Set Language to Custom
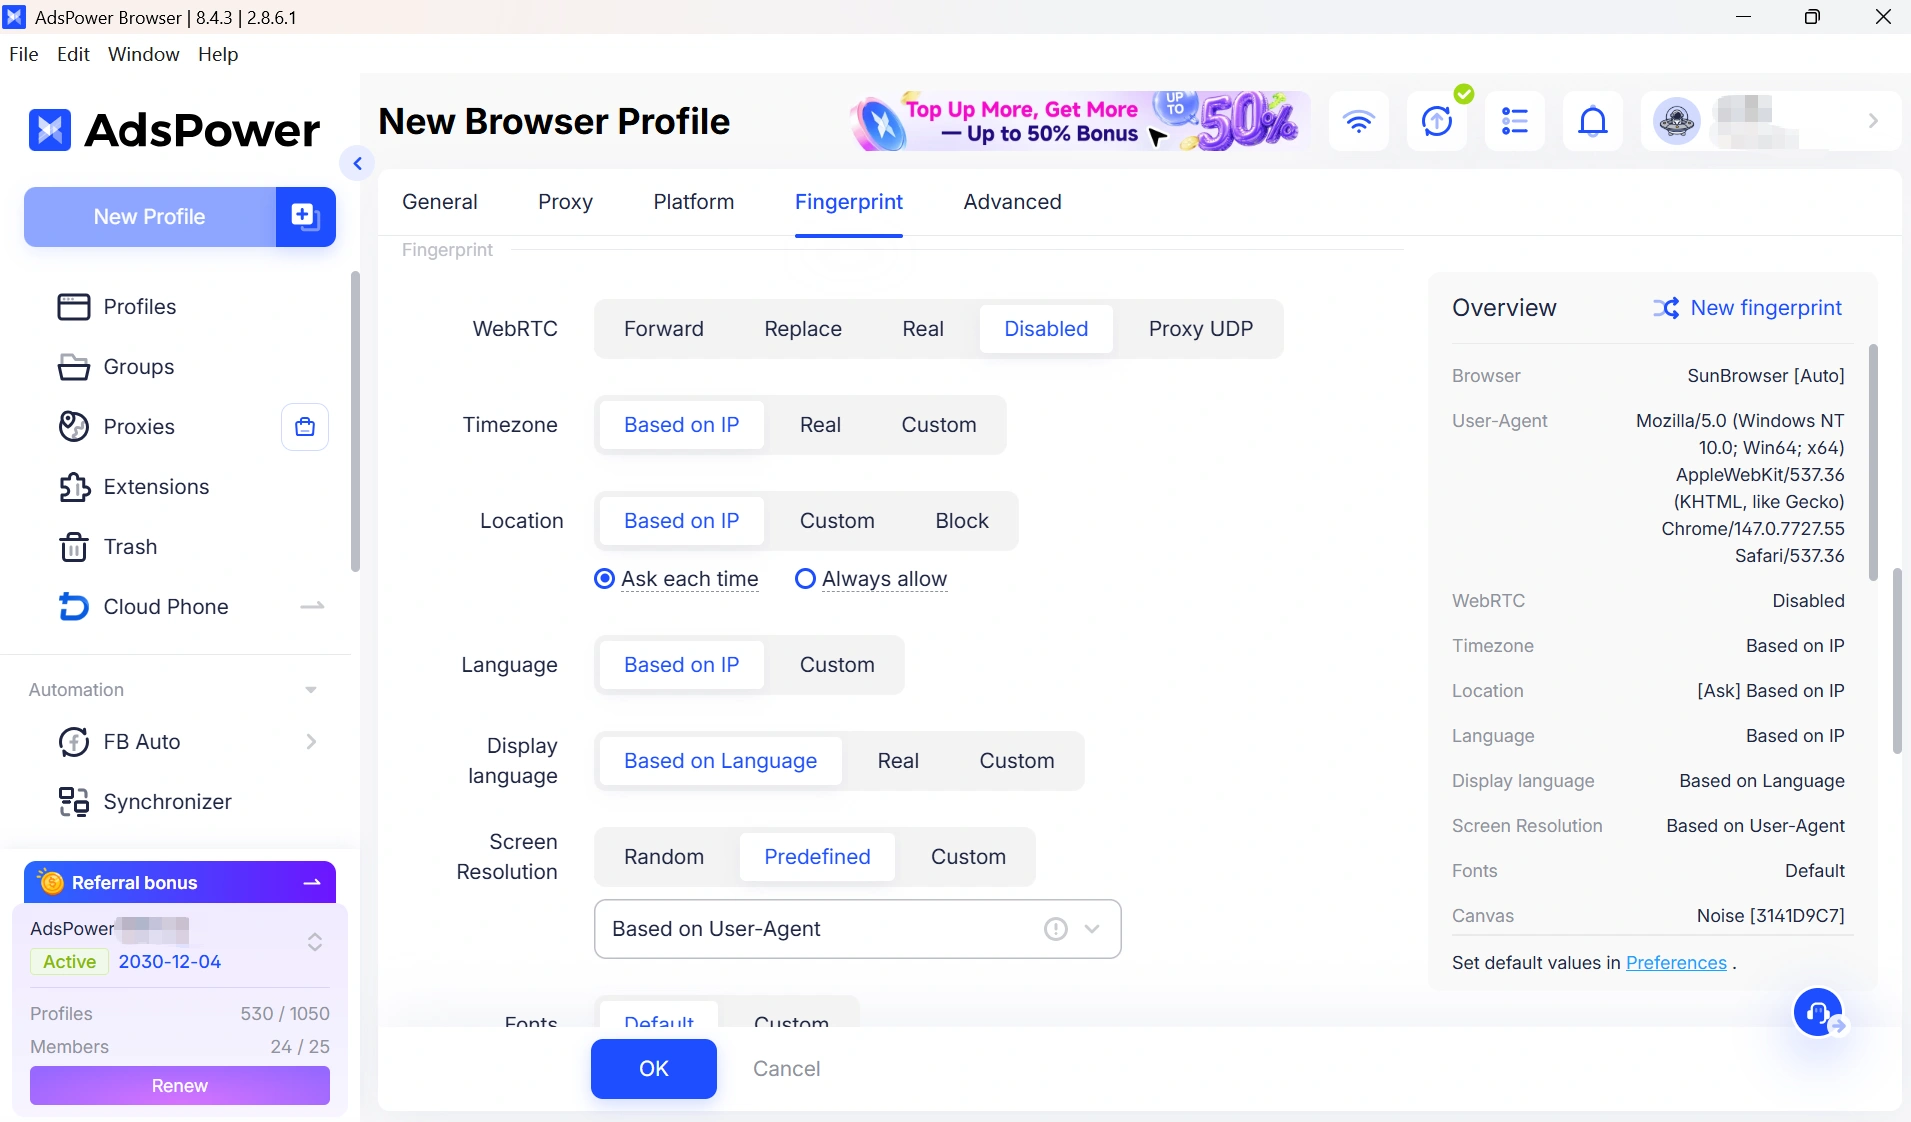The width and height of the screenshot is (1911, 1122). click(837, 665)
